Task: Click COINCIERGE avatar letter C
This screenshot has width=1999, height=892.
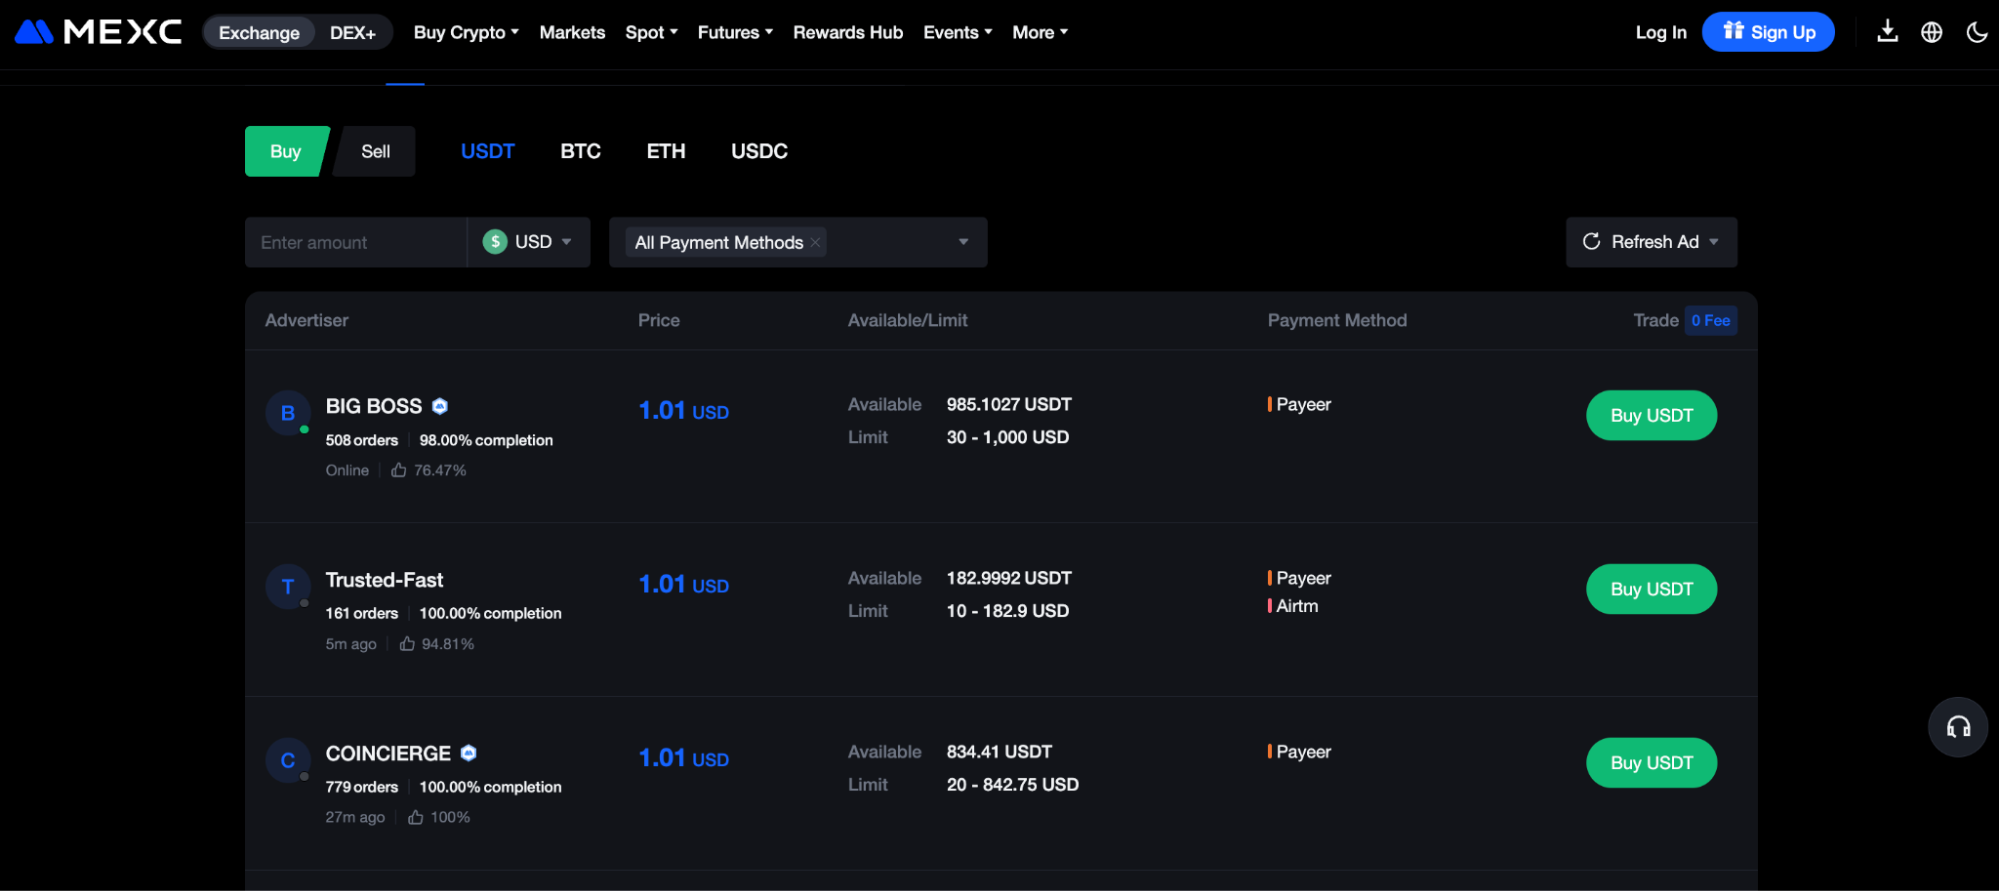Action: 288,761
